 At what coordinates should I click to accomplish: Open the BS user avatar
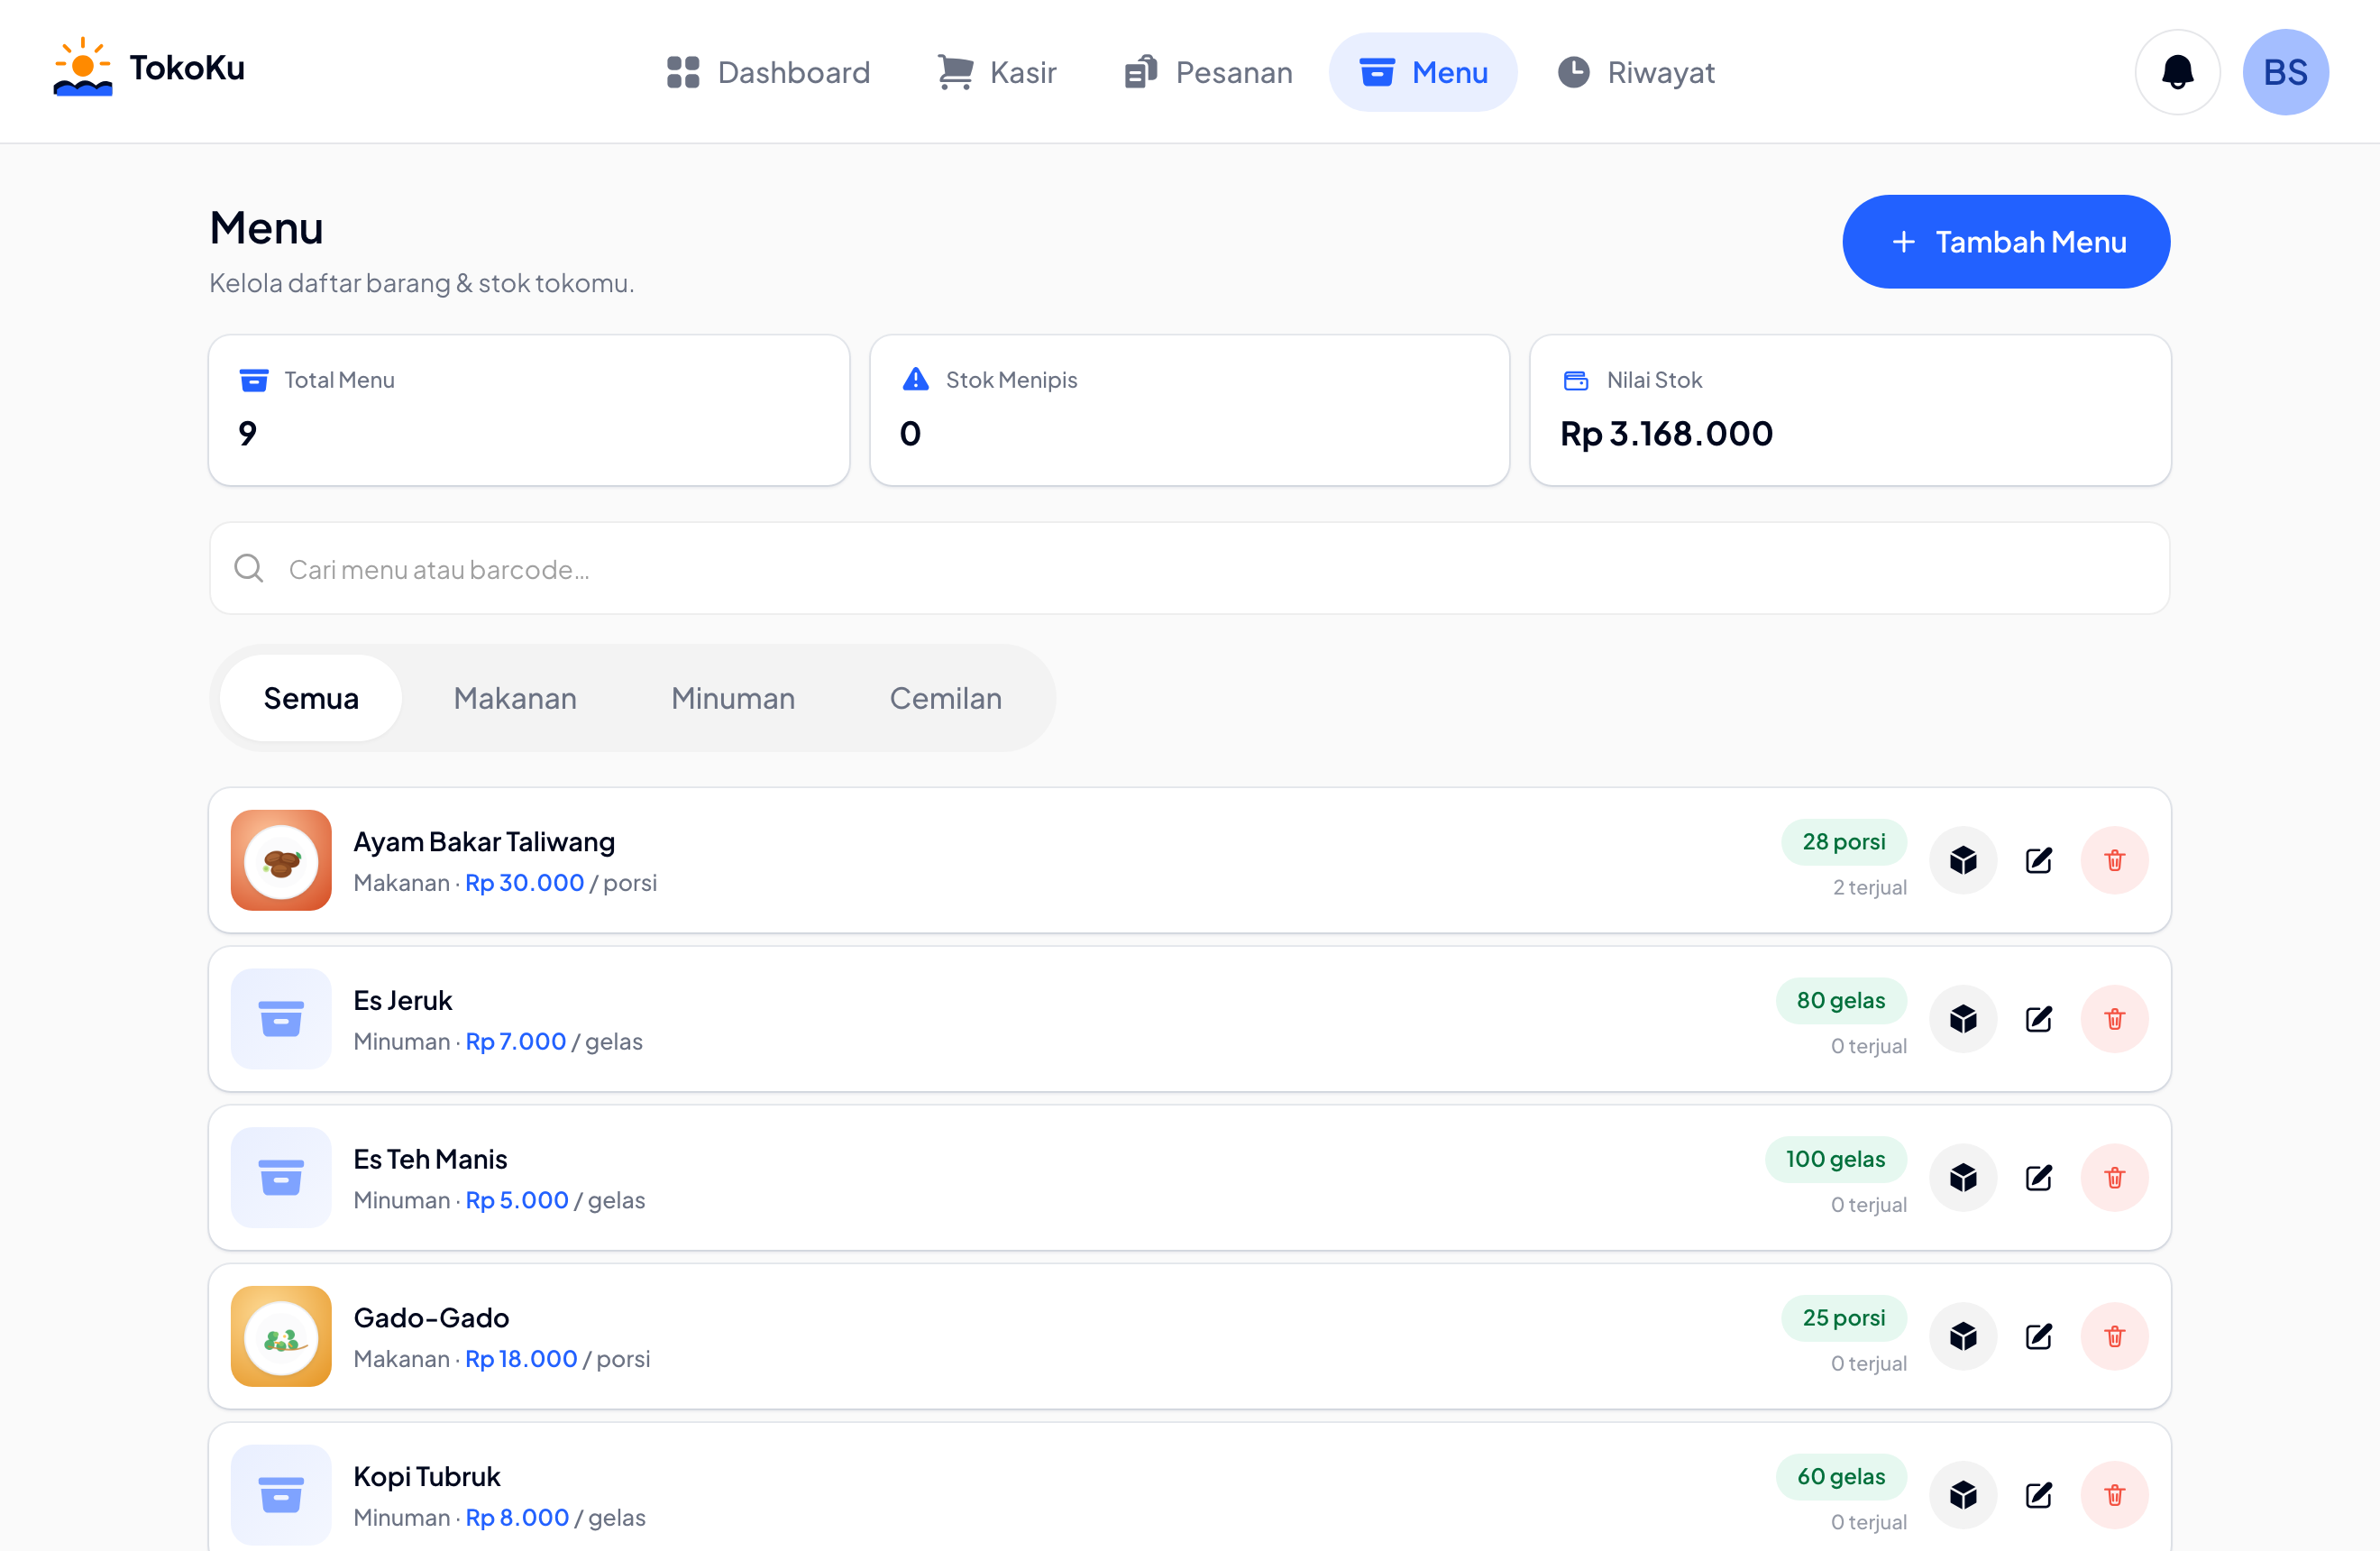2285,72
